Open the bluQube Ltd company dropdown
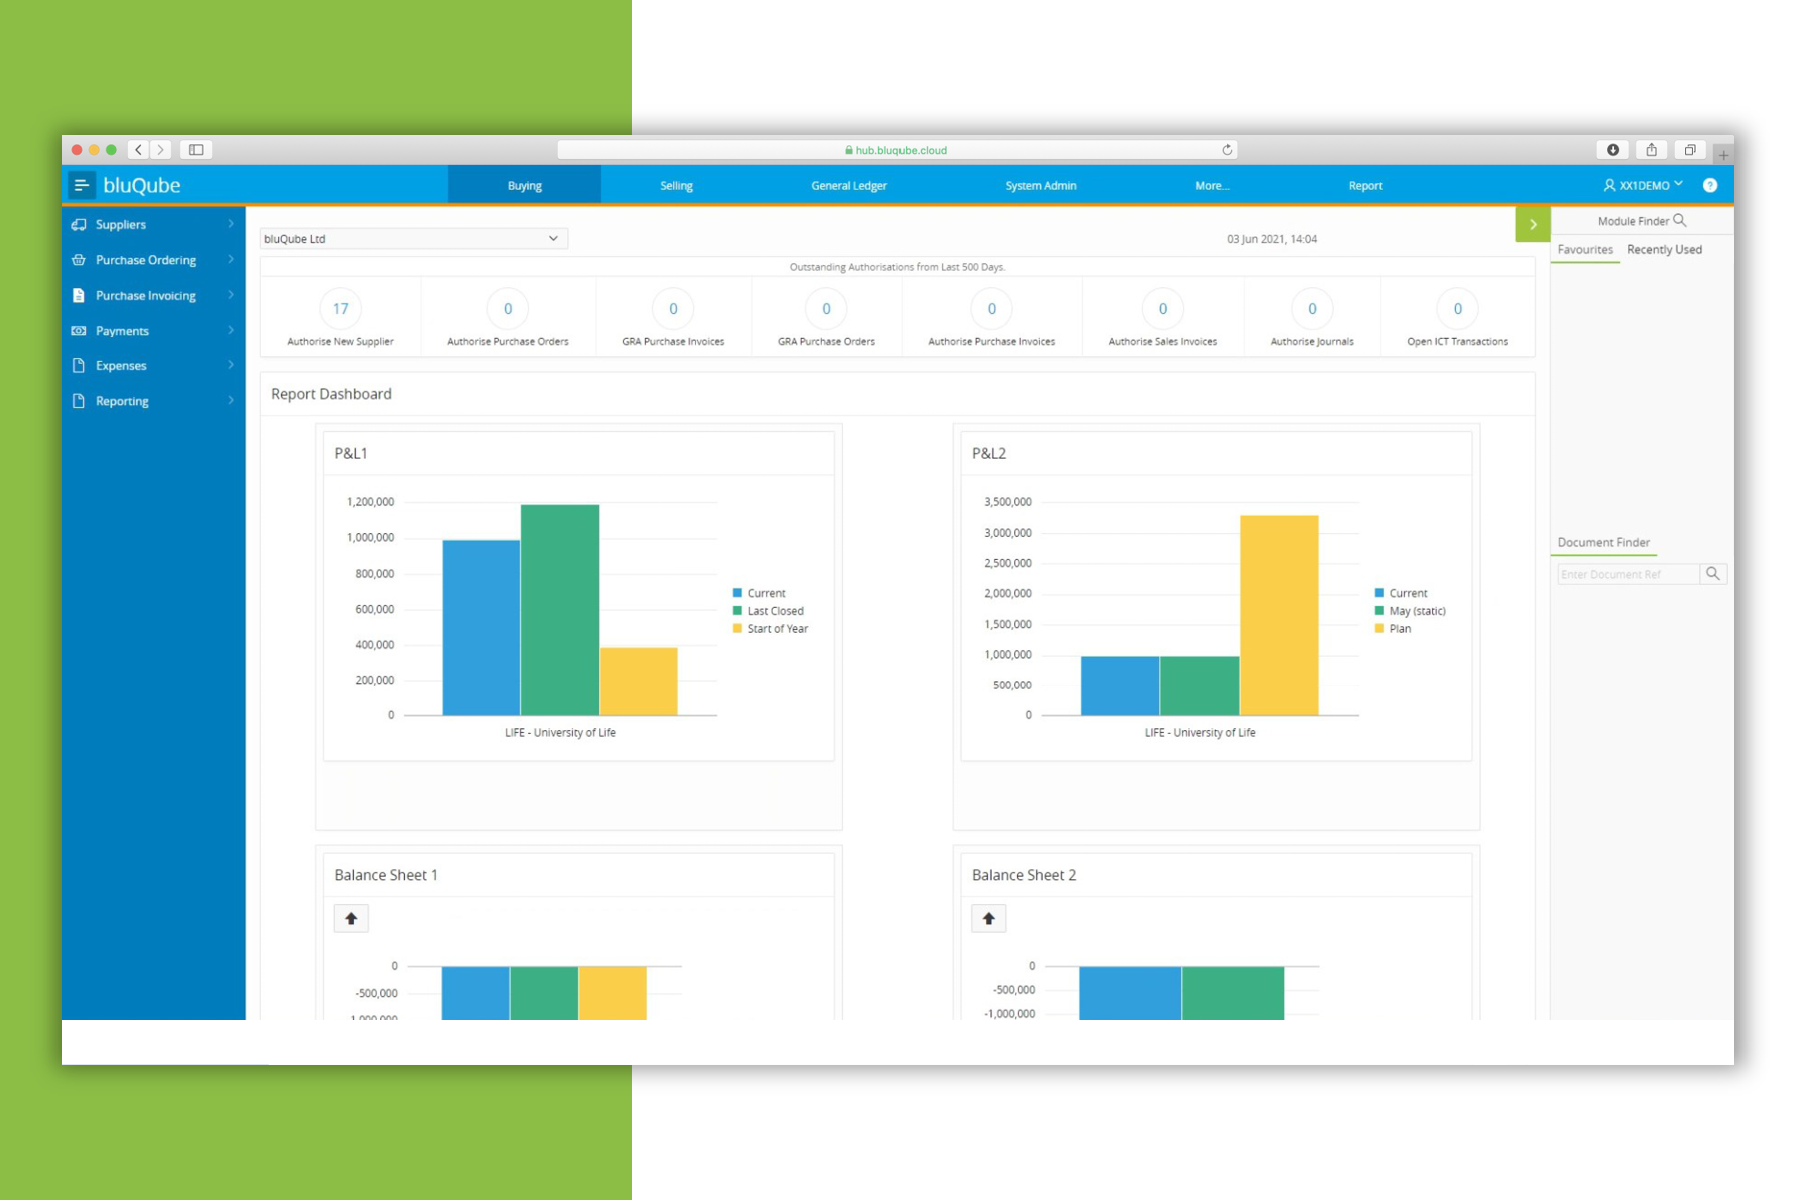The height and width of the screenshot is (1200, 1800). [x=414, y=239]
